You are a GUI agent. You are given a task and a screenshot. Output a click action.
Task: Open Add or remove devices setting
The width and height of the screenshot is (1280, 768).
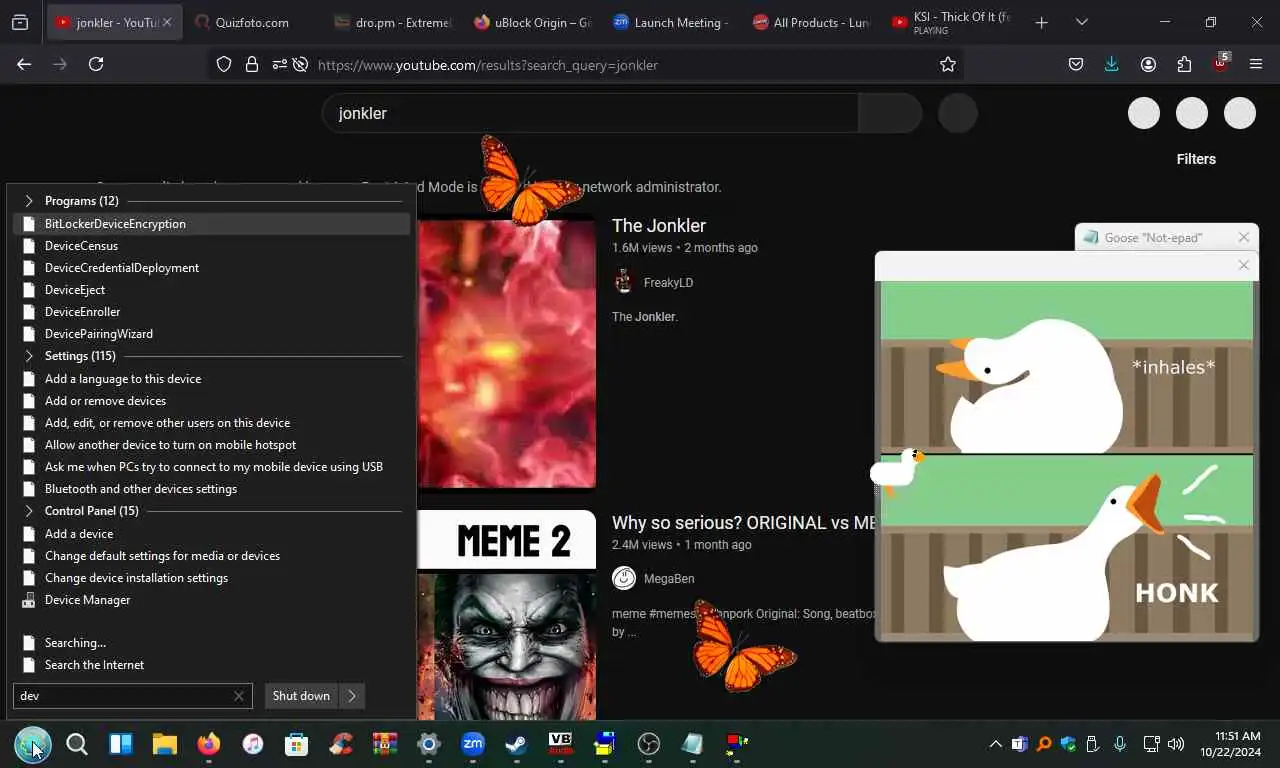click(x=212, y=401)
